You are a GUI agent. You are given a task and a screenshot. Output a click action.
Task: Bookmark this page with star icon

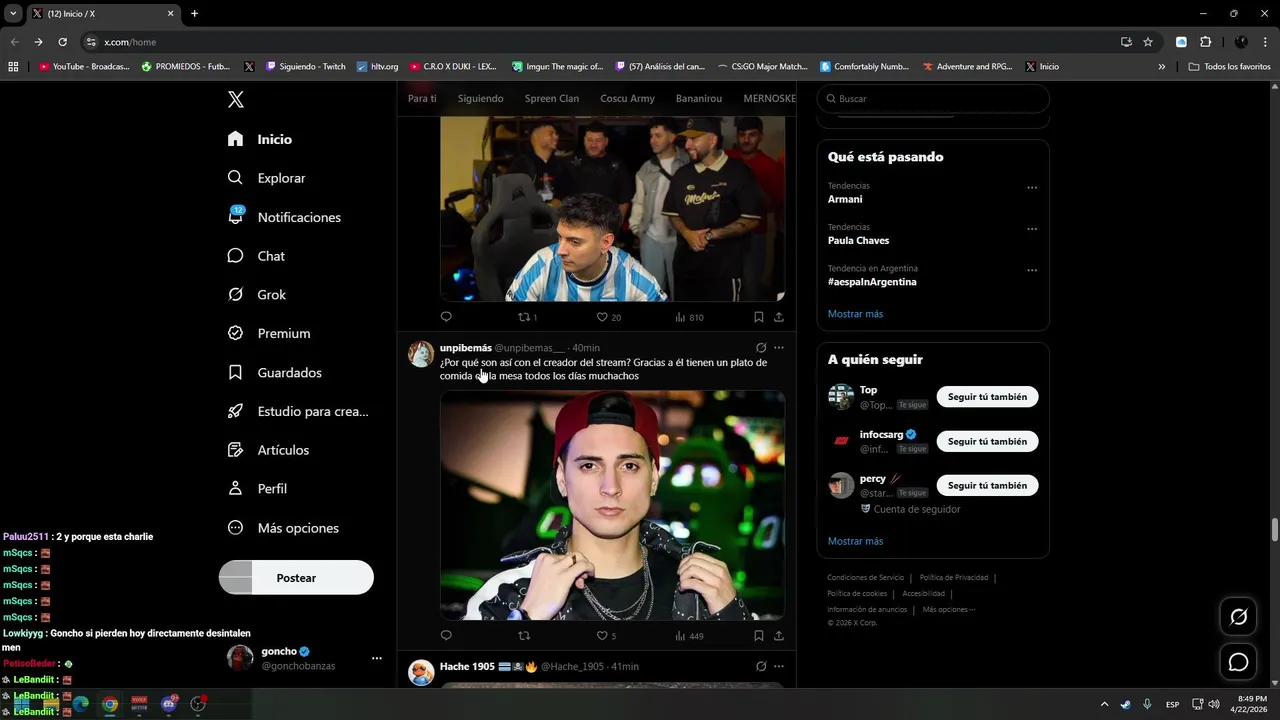click(x=1148, y=42)
